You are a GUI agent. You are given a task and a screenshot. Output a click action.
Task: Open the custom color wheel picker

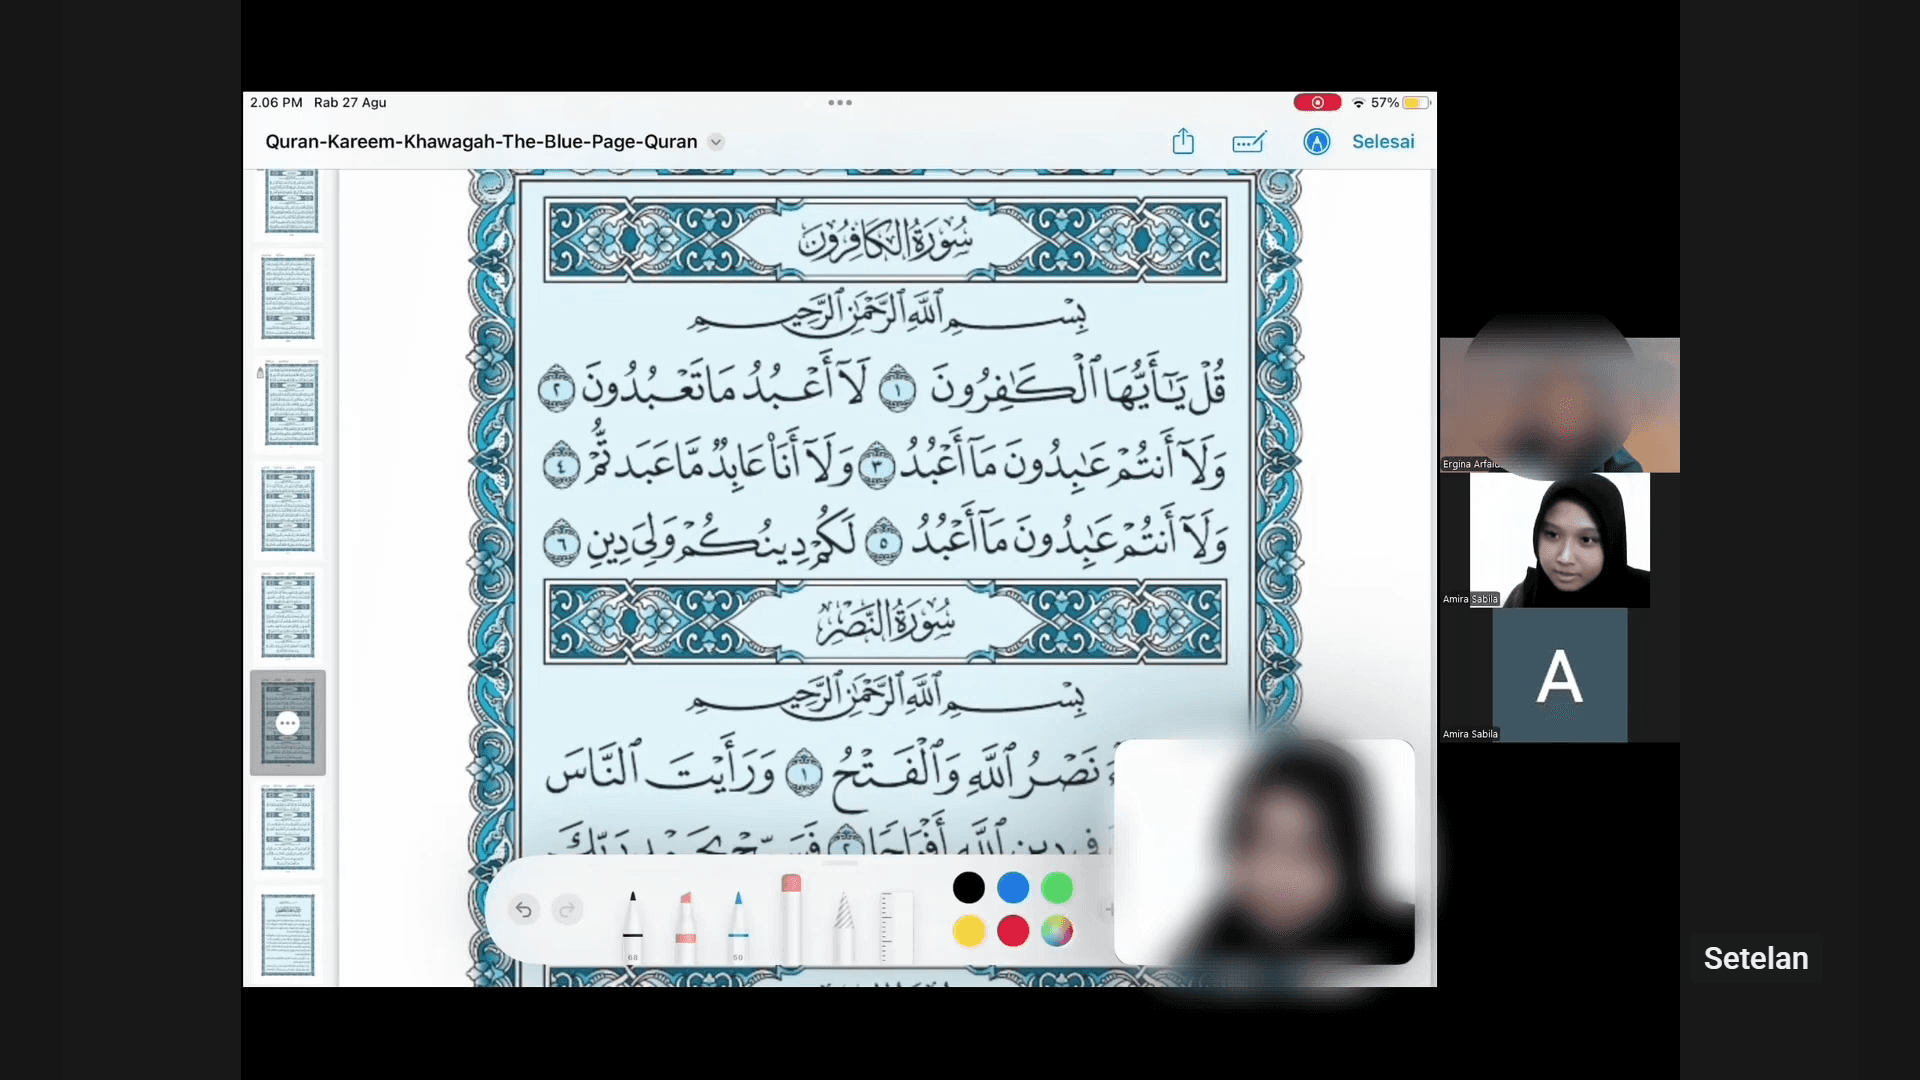tap(1057, 931)
